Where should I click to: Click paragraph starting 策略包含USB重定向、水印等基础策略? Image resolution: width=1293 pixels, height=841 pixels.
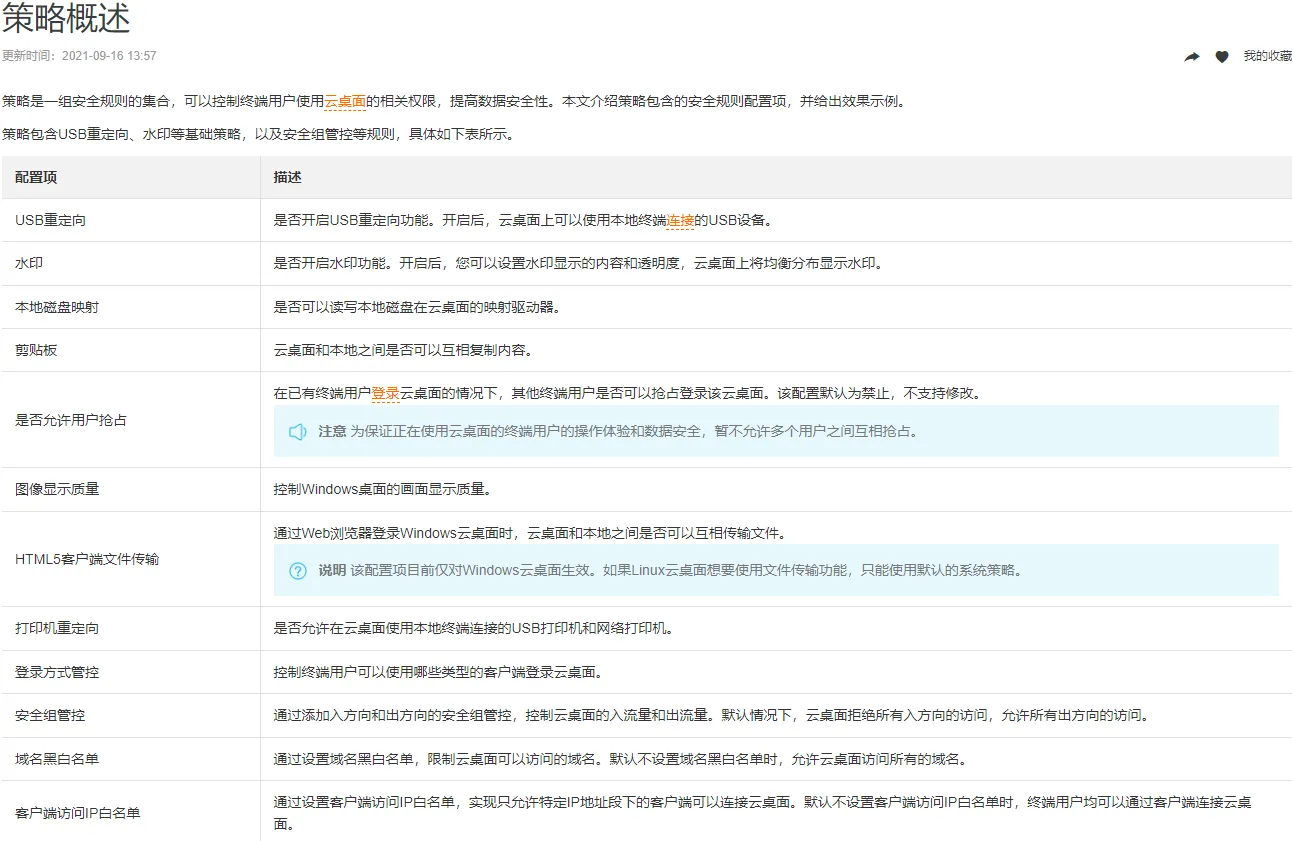click(x=258, y=134)
